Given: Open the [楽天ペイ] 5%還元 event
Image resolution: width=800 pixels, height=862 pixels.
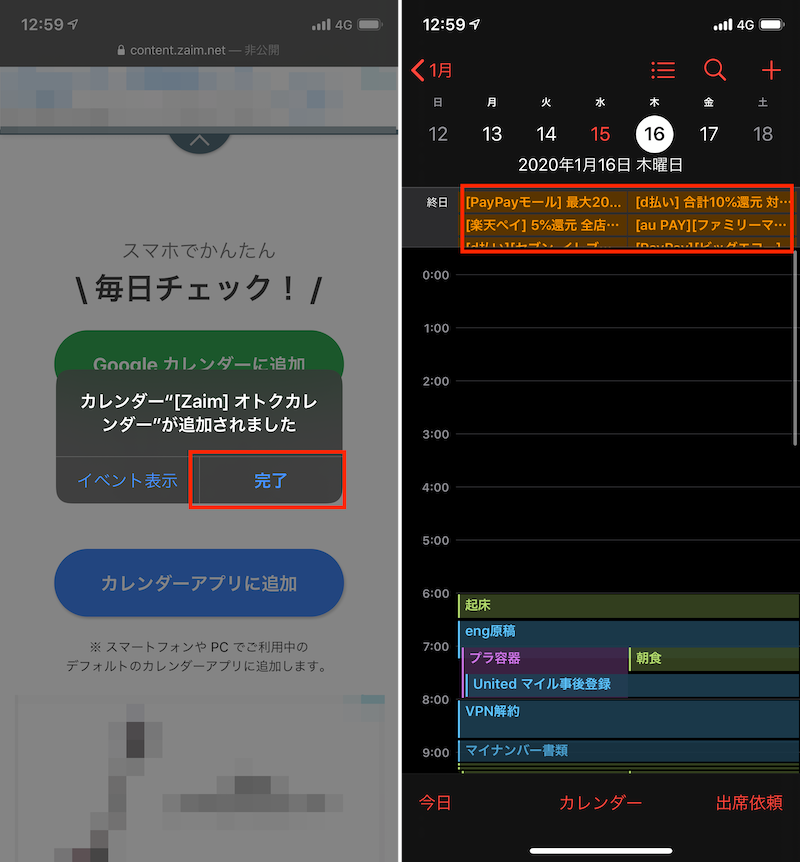Looking at the screenshot, I should click(x=544, y=224).
